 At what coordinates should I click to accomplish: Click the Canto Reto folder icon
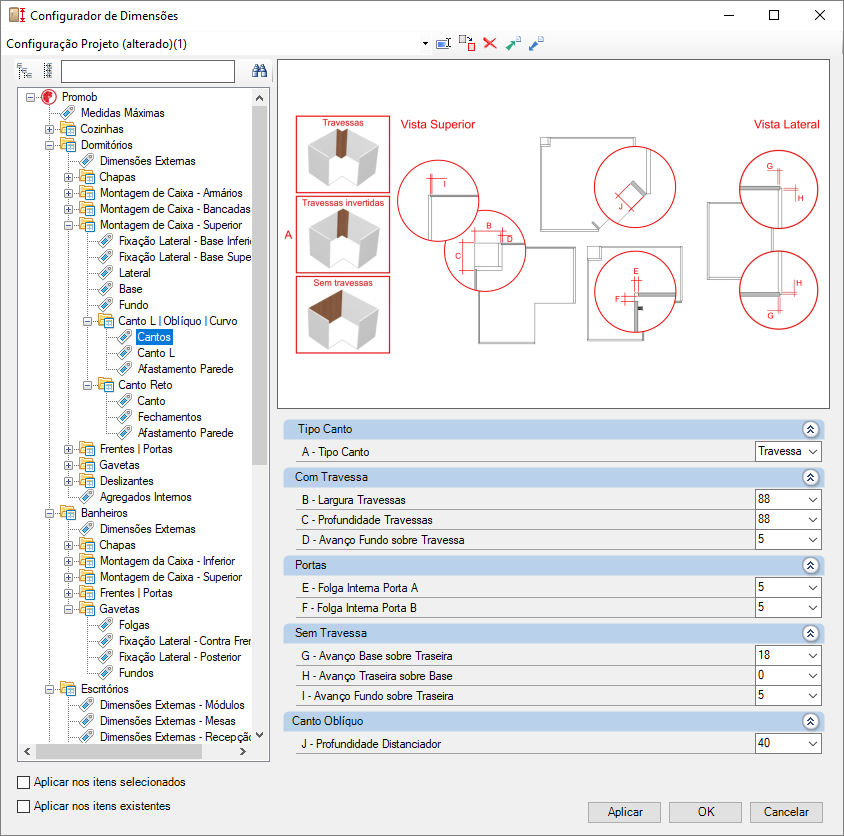coord(106,385)
